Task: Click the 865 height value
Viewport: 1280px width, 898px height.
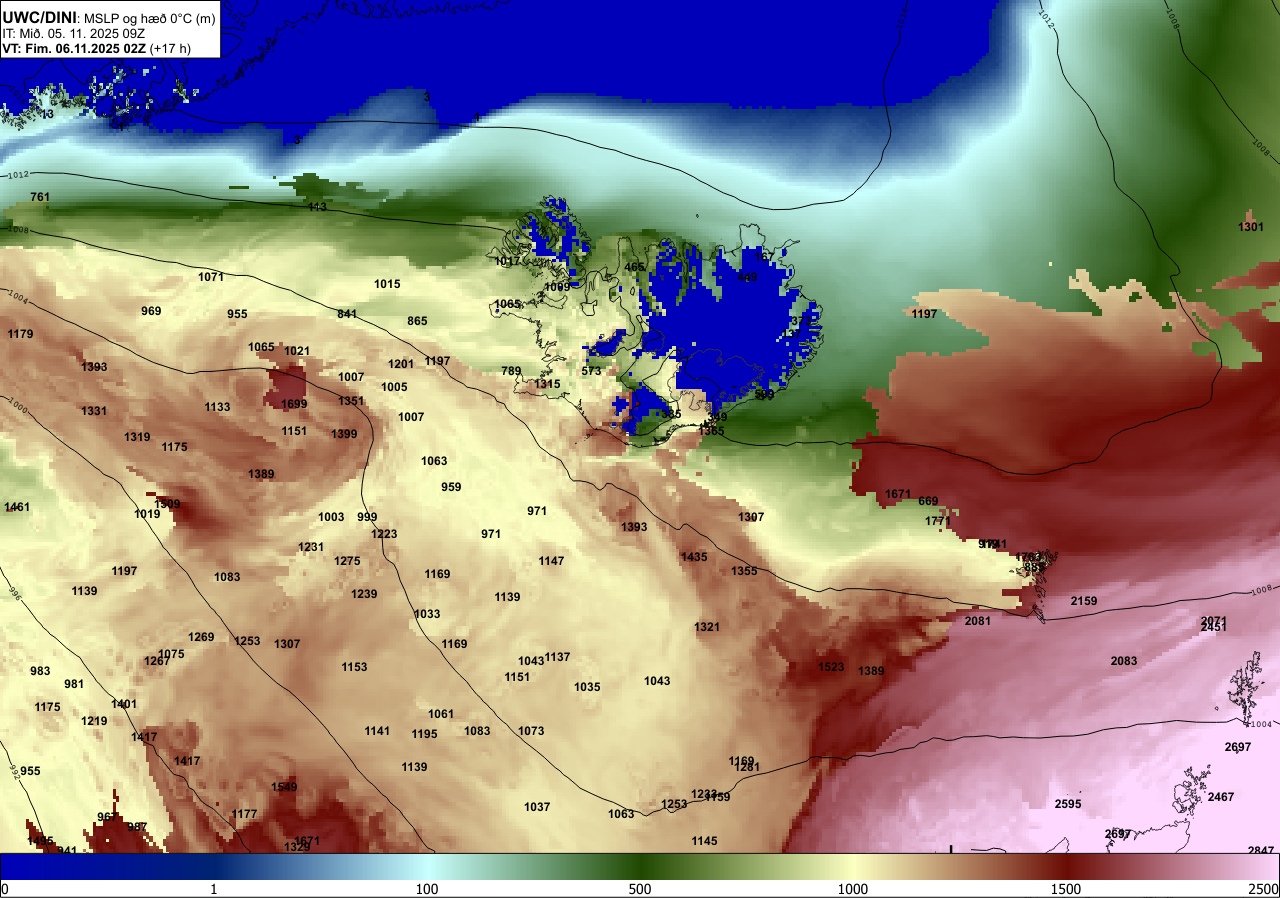Action: pos(417,321)
